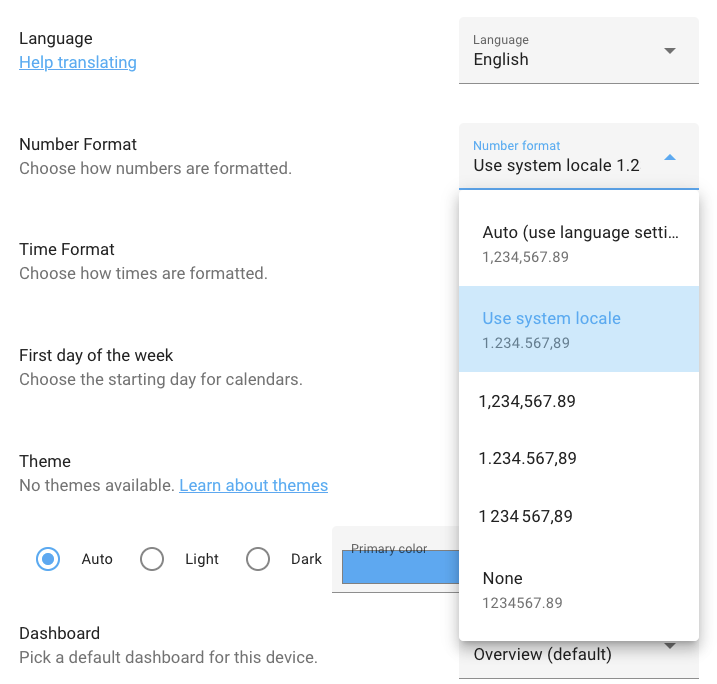The width and height of the screenshot is (717, 684).
Task: Click the Language dropdown arrow icon
Action: coord(670,51)
